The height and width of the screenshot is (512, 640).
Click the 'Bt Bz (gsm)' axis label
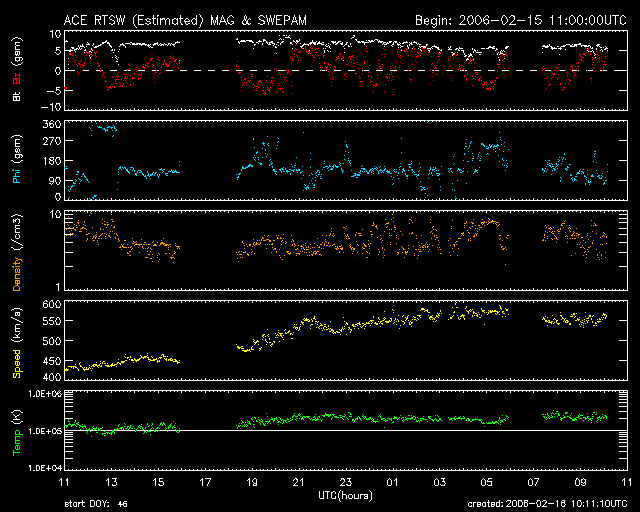pyautogui.click(x=17, y=69)
